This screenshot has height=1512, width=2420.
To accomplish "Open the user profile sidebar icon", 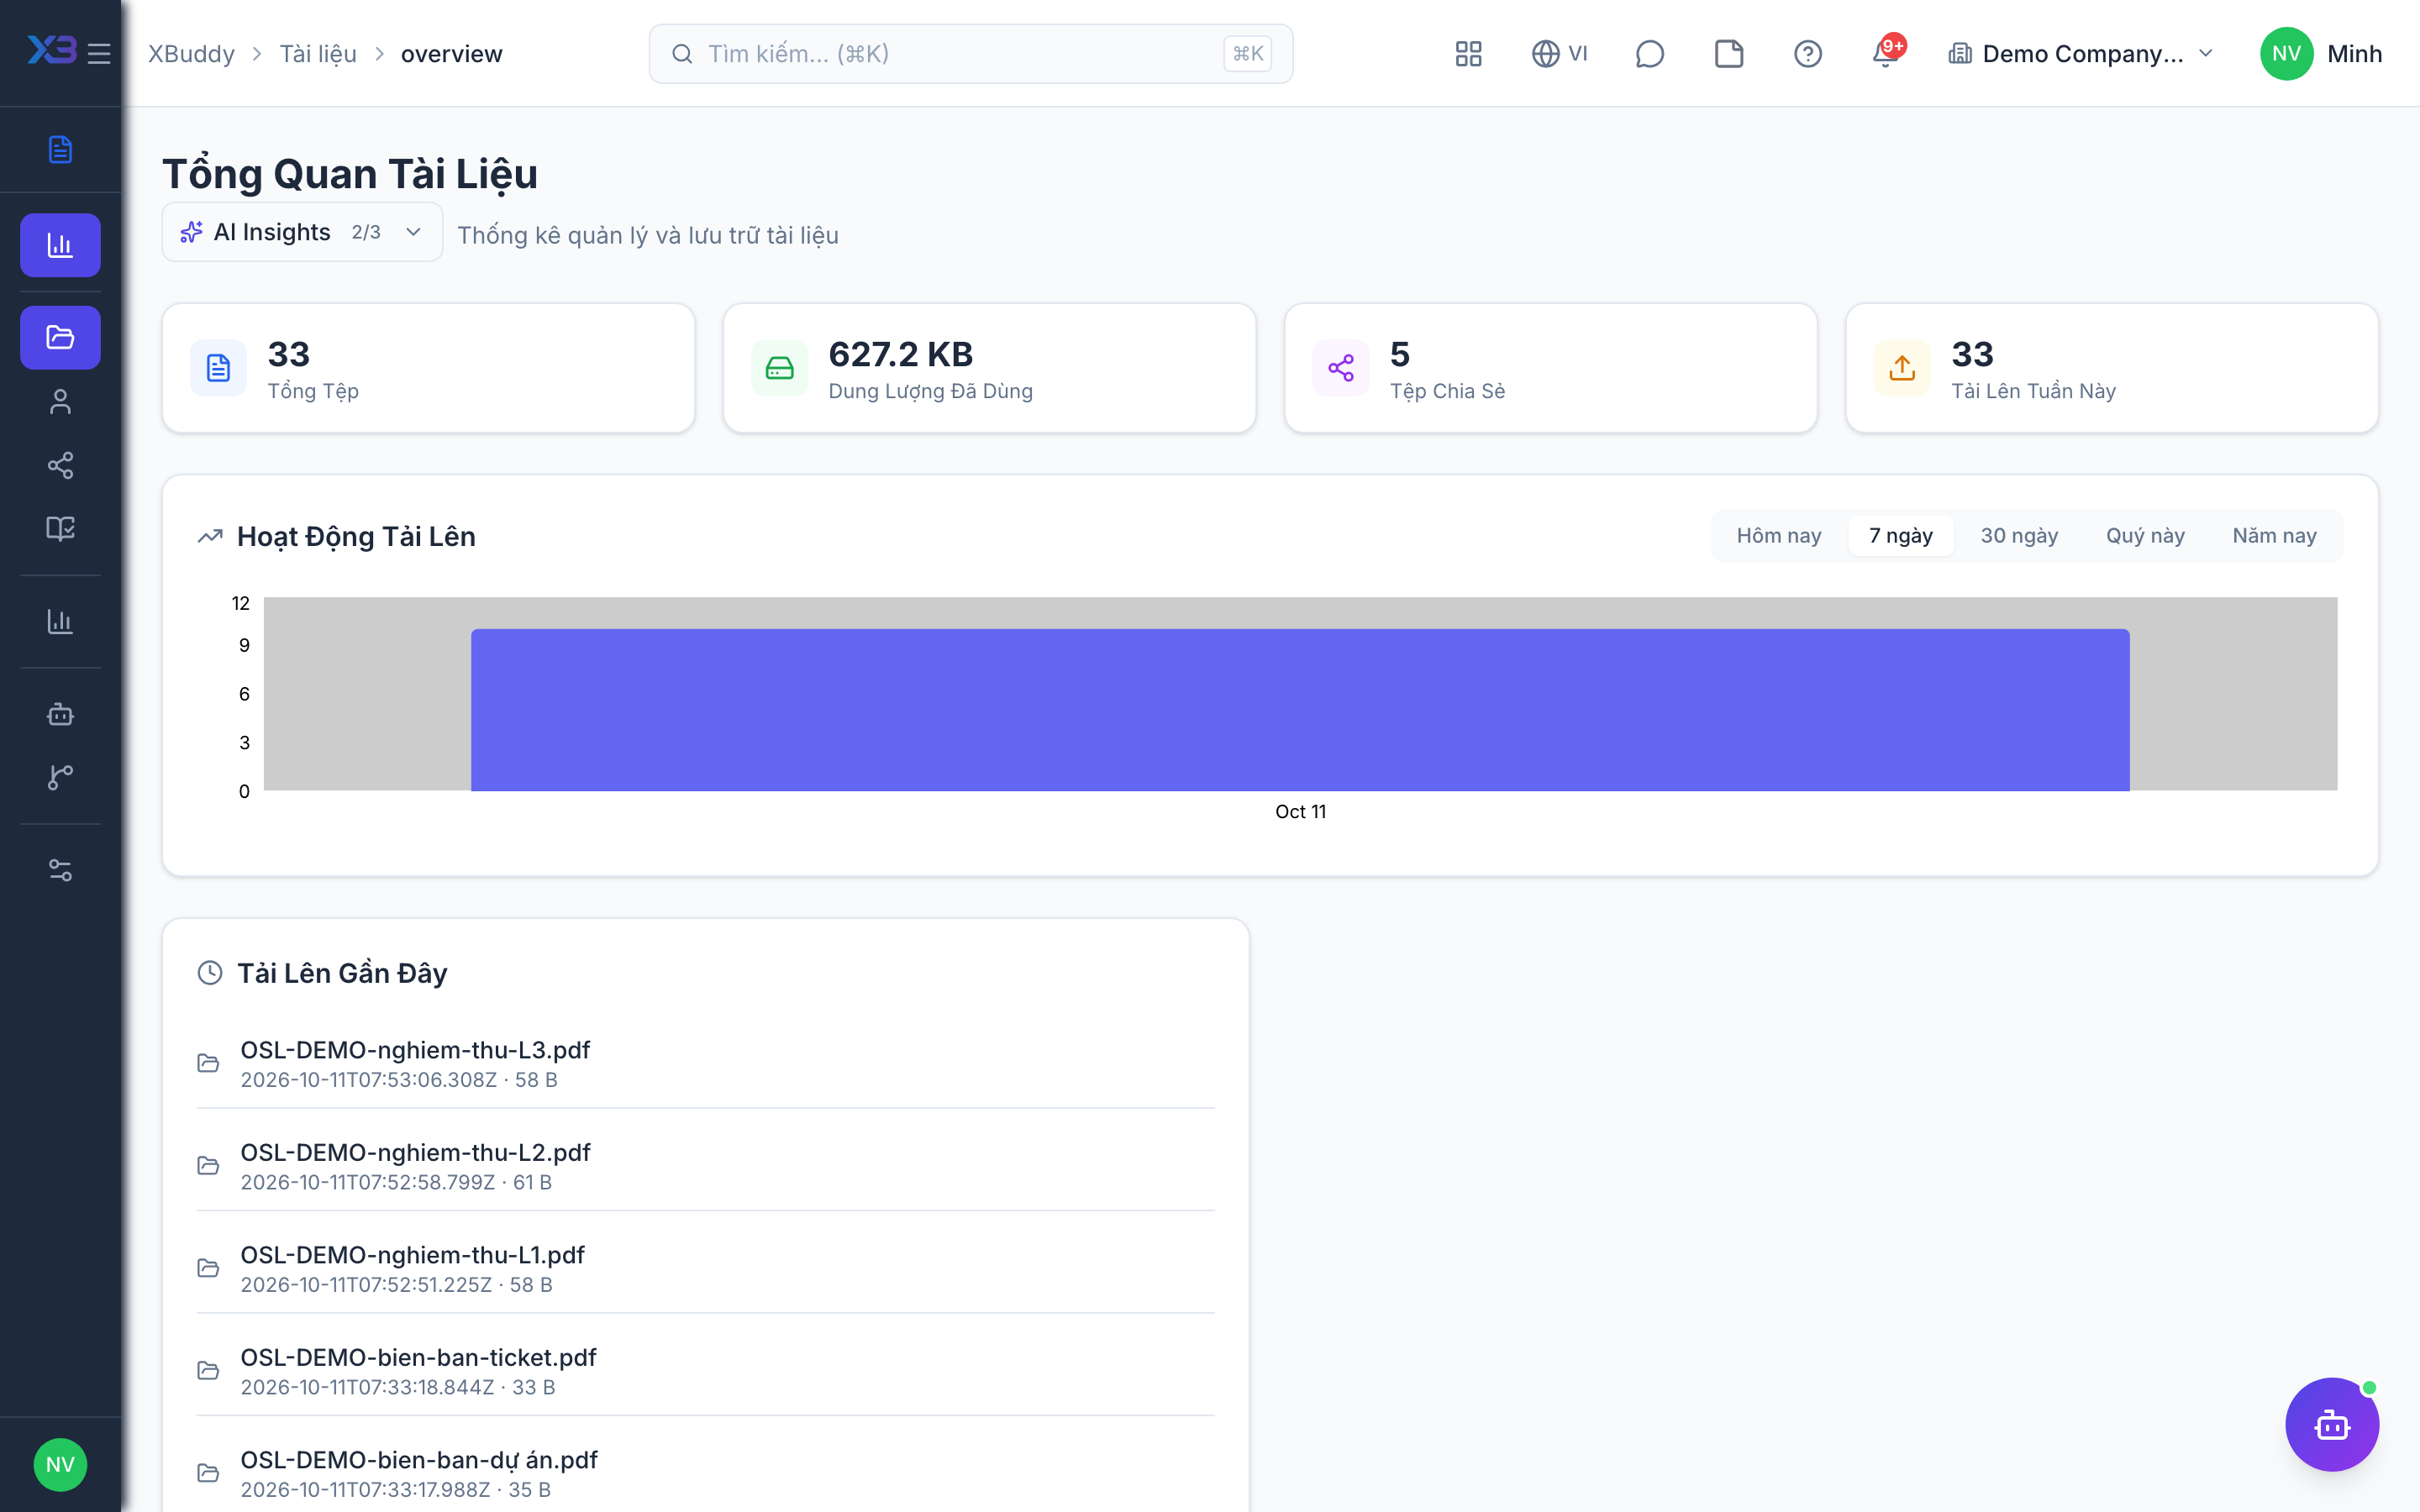I will click(x=60, y=402).
